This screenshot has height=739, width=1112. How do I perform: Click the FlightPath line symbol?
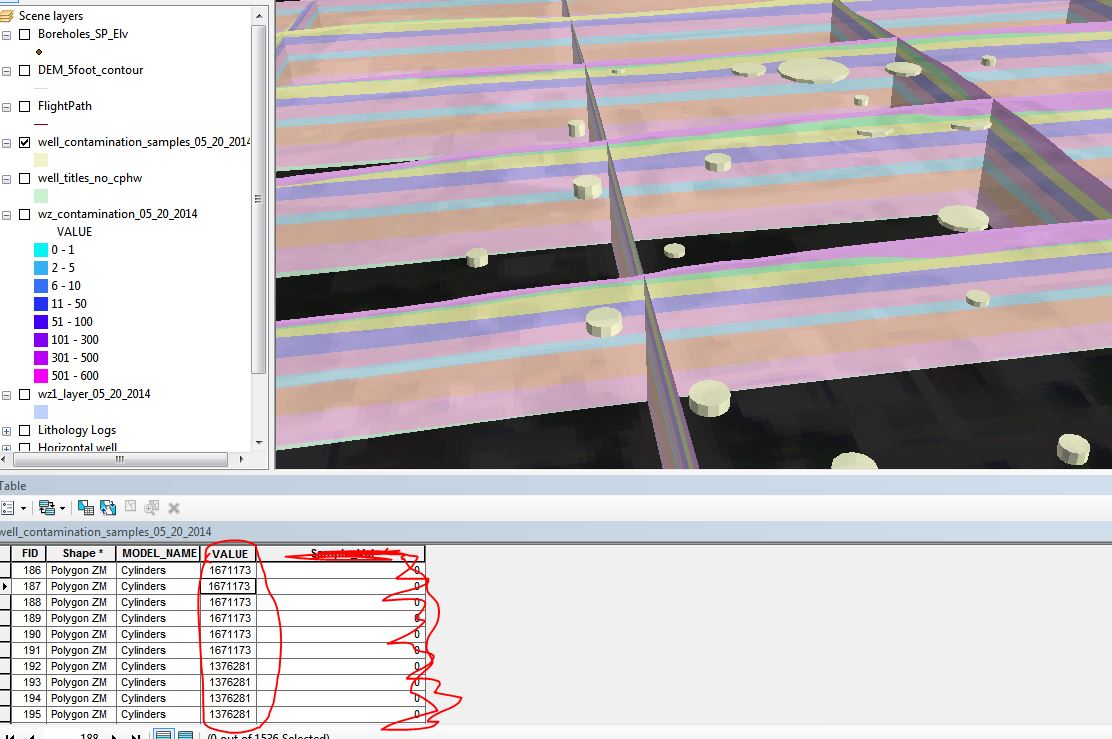click(x=40, y=124)
